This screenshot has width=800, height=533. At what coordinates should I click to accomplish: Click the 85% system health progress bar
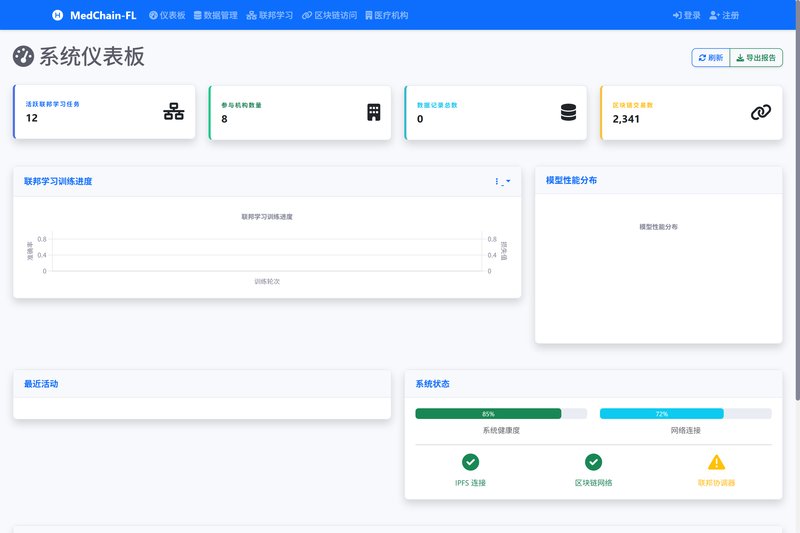(x=488, y=413)
